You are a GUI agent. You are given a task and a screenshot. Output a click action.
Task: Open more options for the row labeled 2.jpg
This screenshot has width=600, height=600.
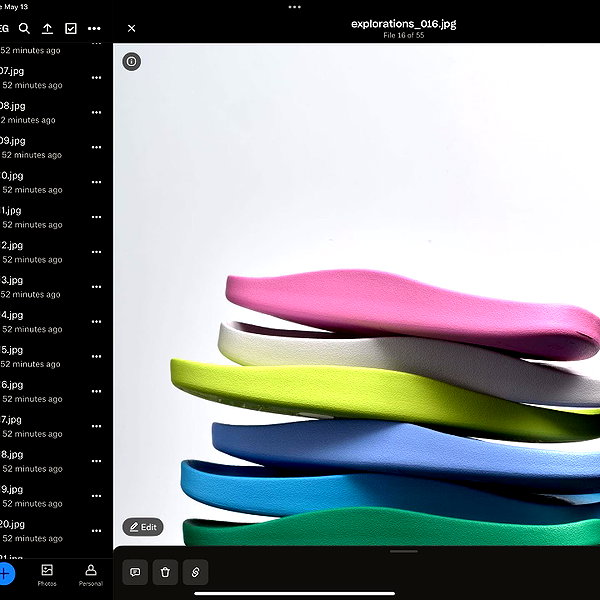pyautogui.click(x=96, y=252)
